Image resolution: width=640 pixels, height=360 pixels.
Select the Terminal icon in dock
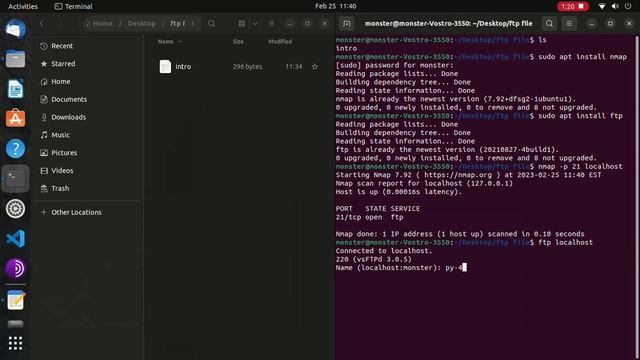pyautogui.click(x=16, y=179)
